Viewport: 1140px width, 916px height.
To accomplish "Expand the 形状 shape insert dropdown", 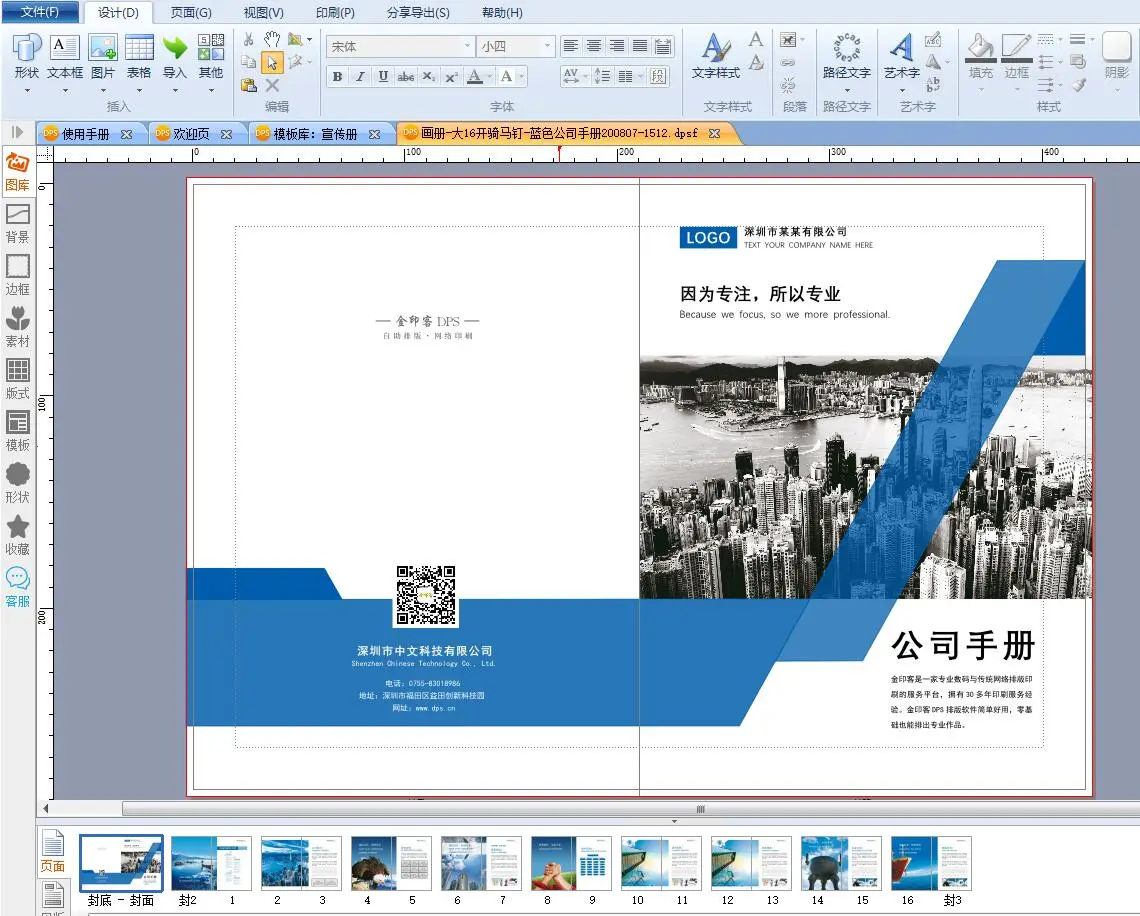I will [27, 90].
